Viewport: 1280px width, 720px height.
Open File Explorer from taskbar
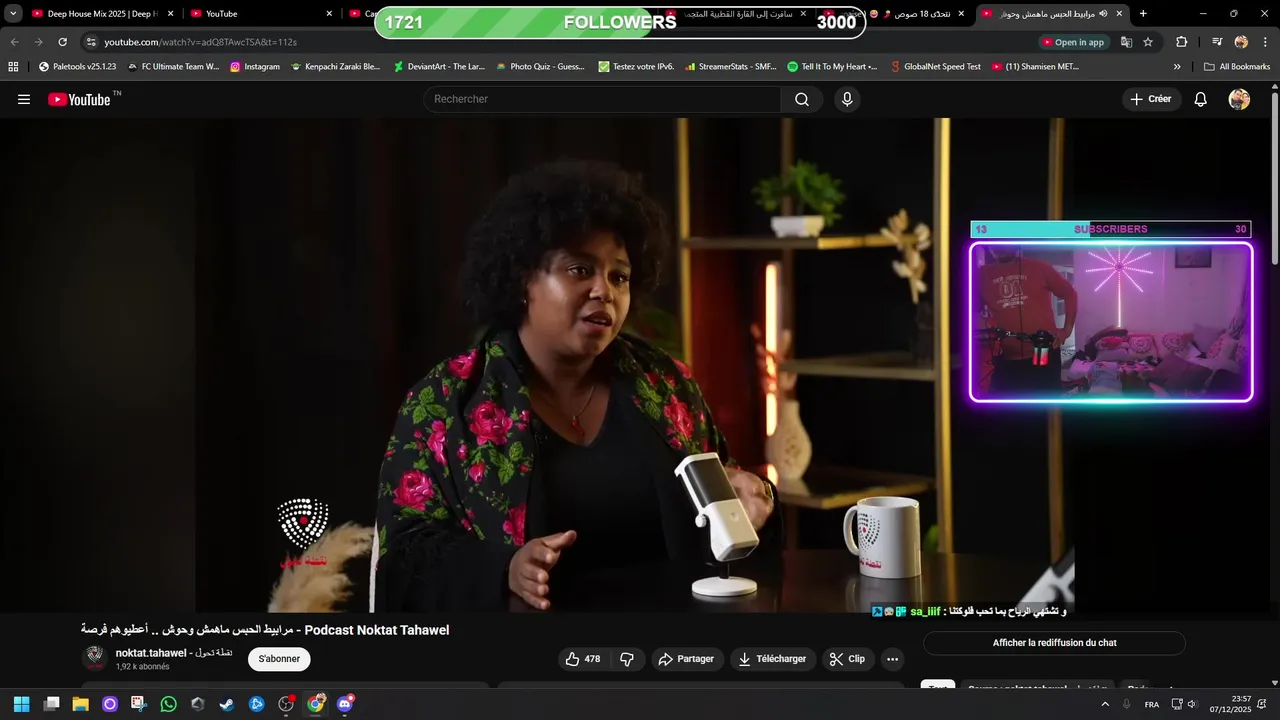[80, 704]
